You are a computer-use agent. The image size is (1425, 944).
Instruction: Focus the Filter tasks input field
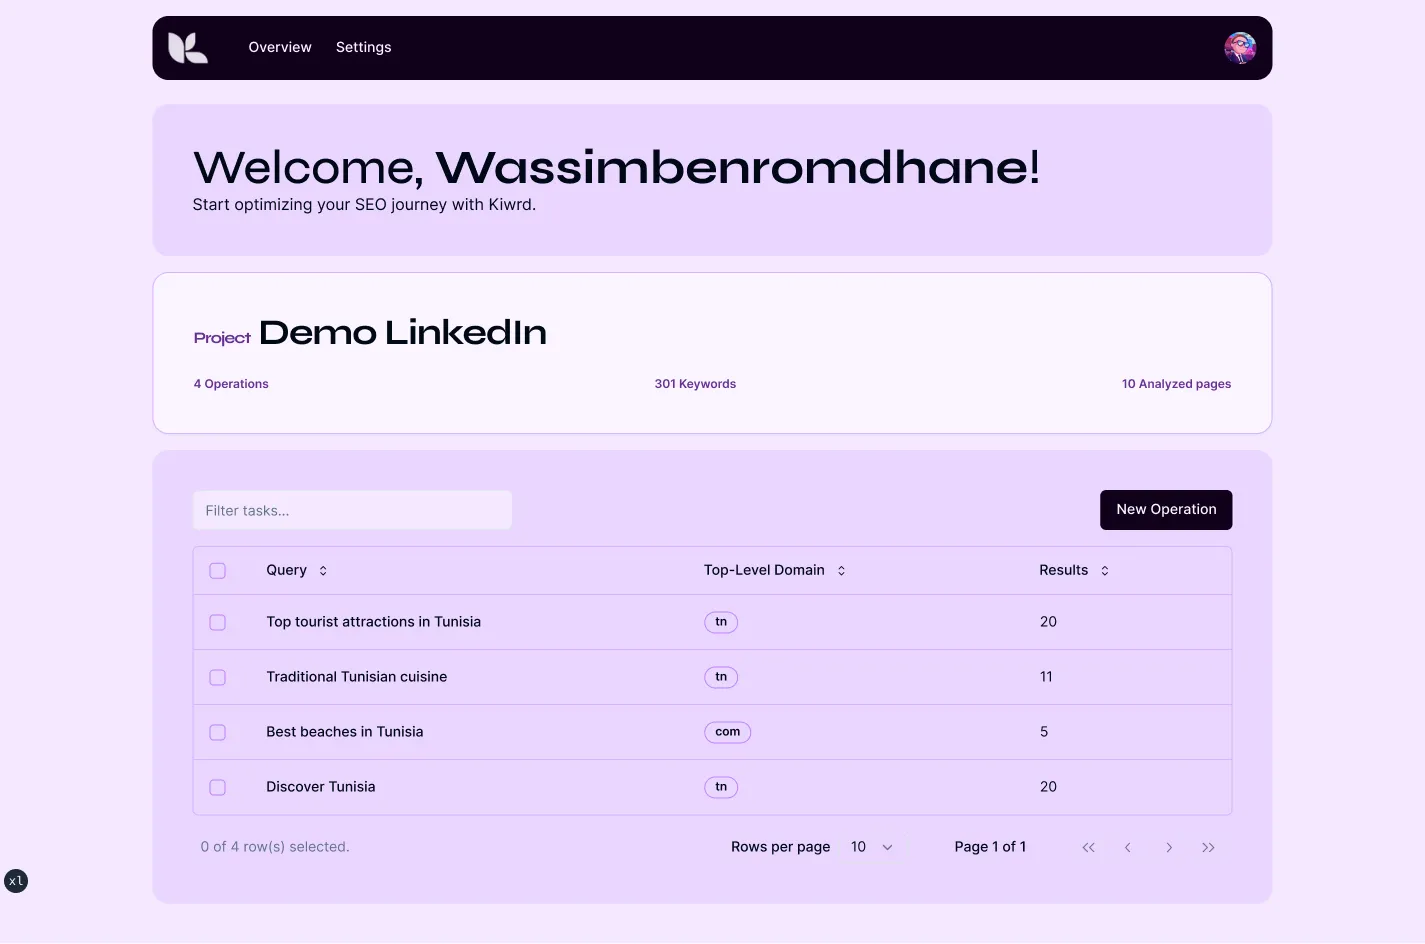(x=352, y=510)
